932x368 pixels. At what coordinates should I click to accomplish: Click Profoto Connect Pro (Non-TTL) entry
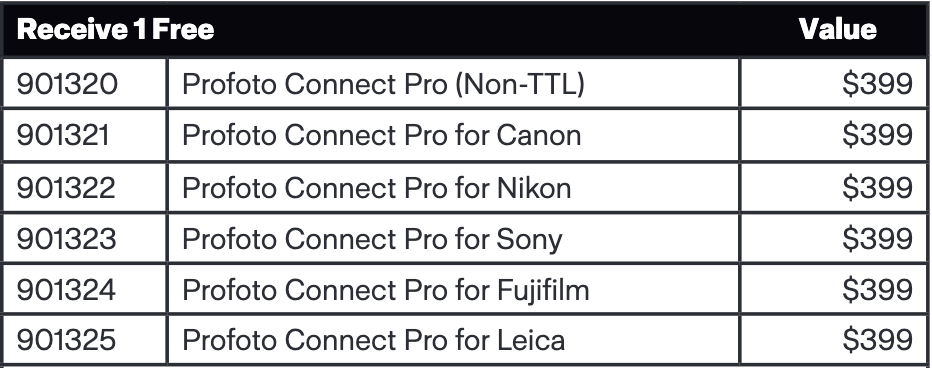tap(383, 84)
